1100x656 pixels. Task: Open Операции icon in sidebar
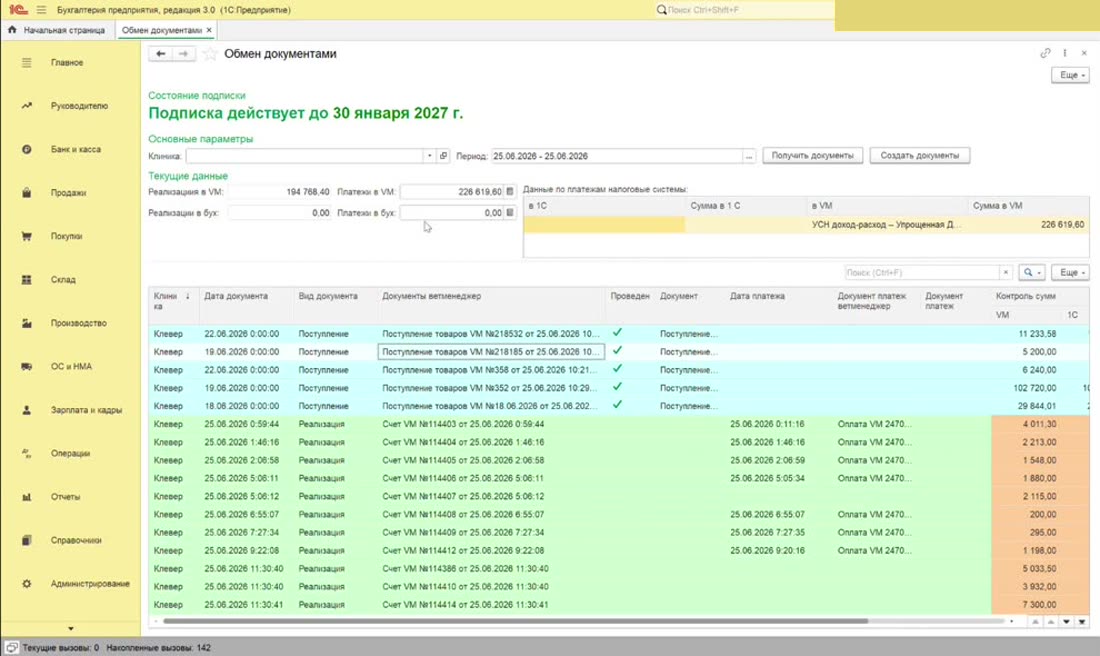tap(27, 454)
